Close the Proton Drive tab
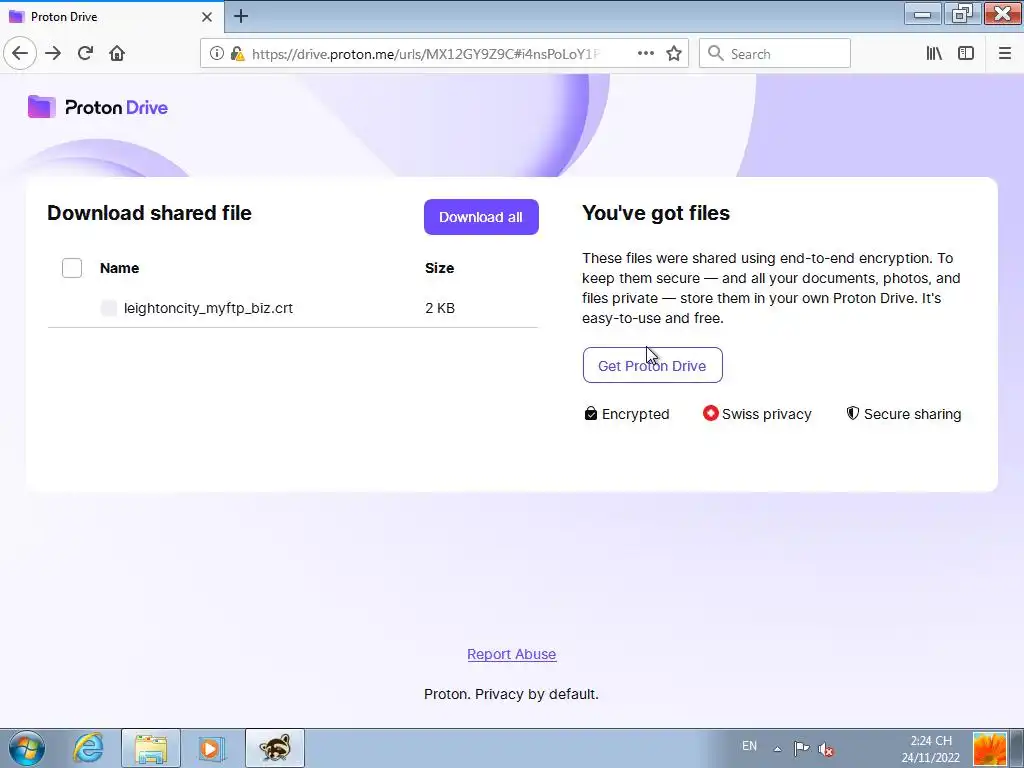Screen dimensions: 1024x768 tap(207, 17)
